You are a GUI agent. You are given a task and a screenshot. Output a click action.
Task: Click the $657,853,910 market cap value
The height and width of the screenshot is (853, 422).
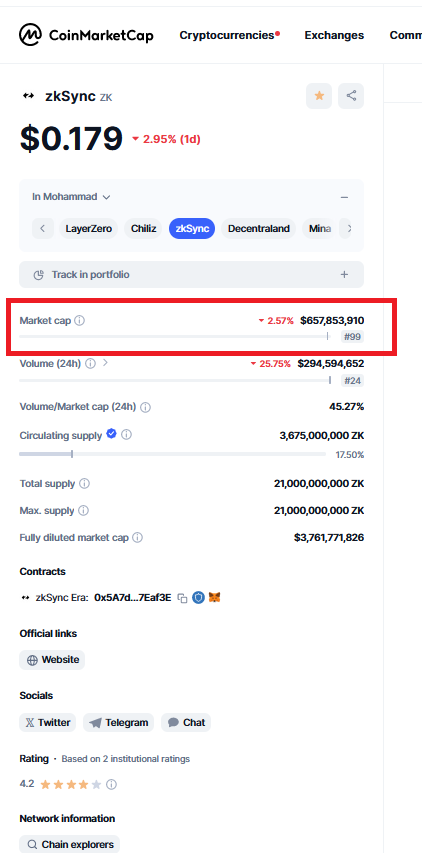(x=332, y=320)
